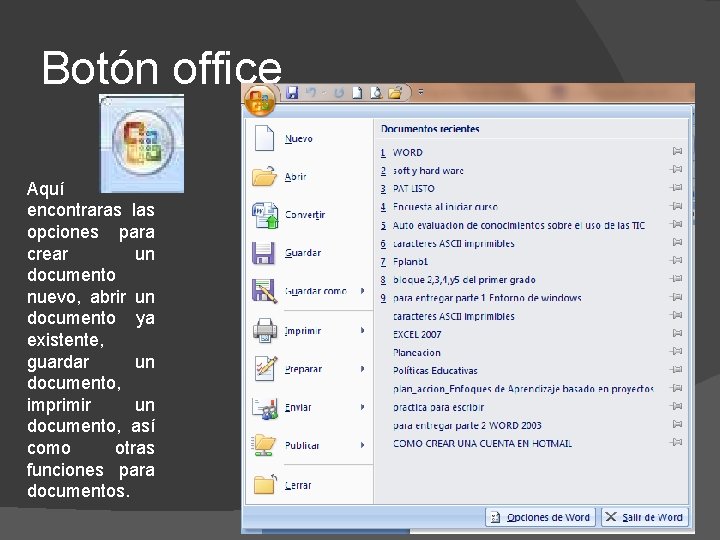Screen dimensions: 720x540
Task: Click the round Office button
Action: 260,100
